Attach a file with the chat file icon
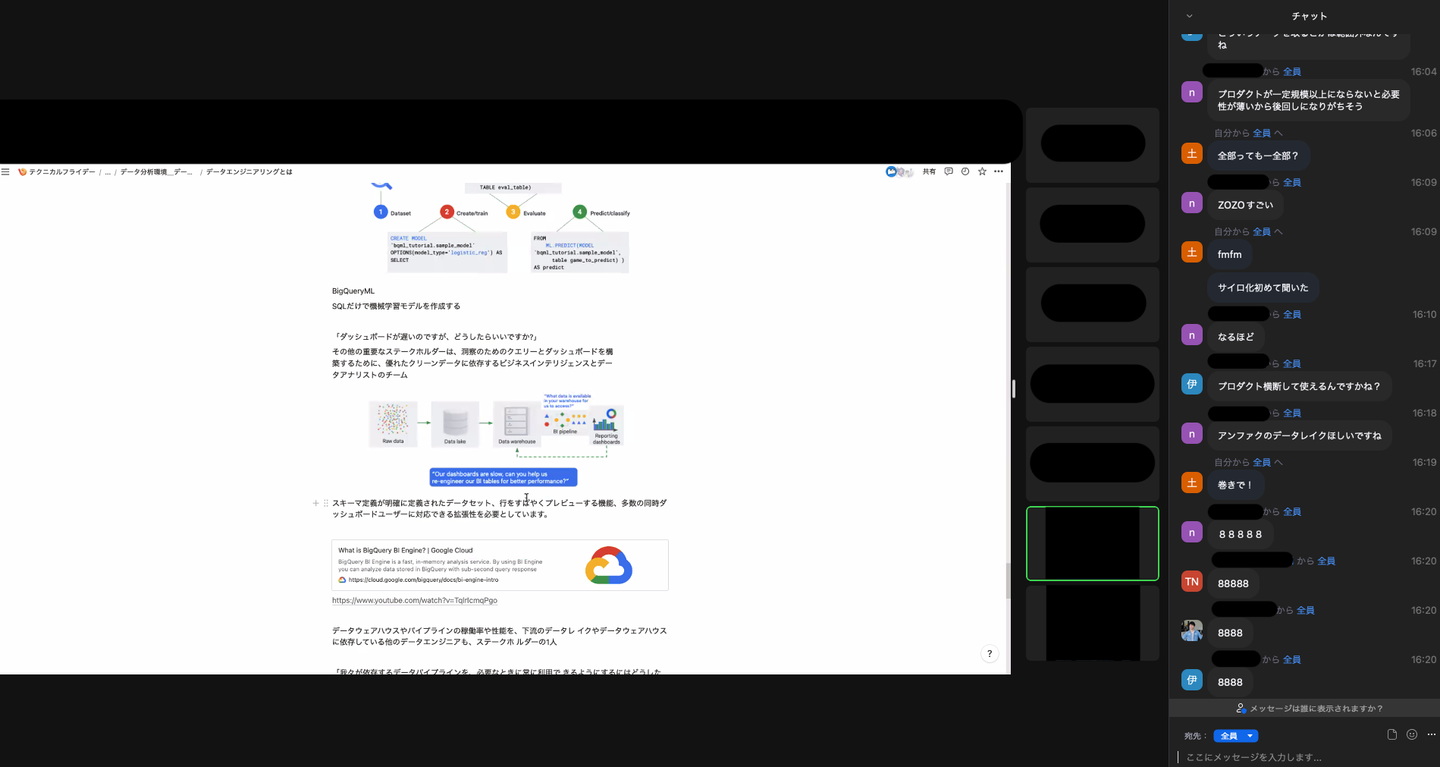 click(x=1392, y=735)
